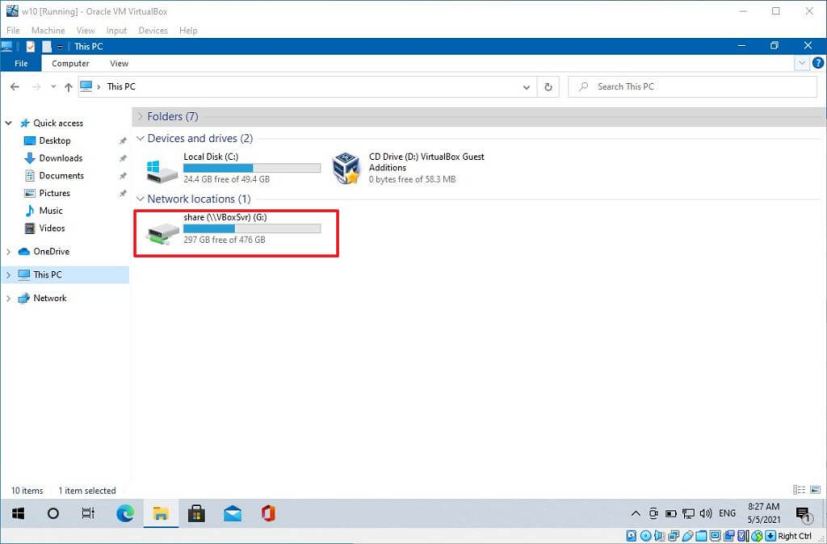Viewport: 827px width, 544px height.
Task: Click VirtualBox hard disk activity indicator
Action: tap(631, 536)
